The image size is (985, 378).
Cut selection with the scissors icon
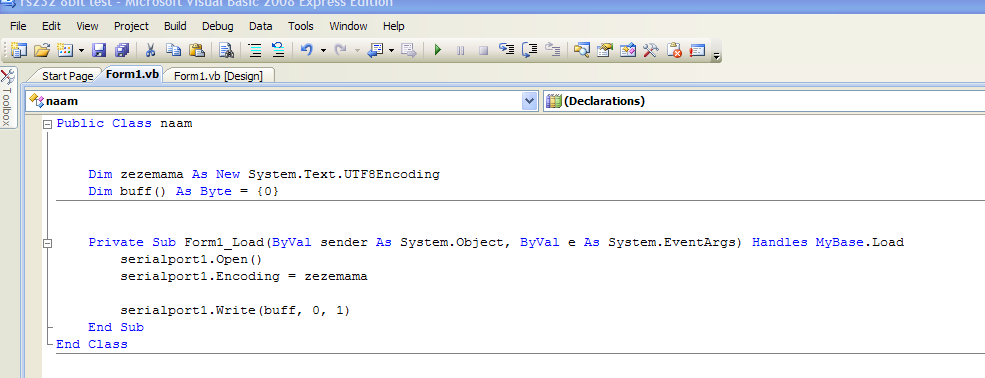[x=151, y=50]
